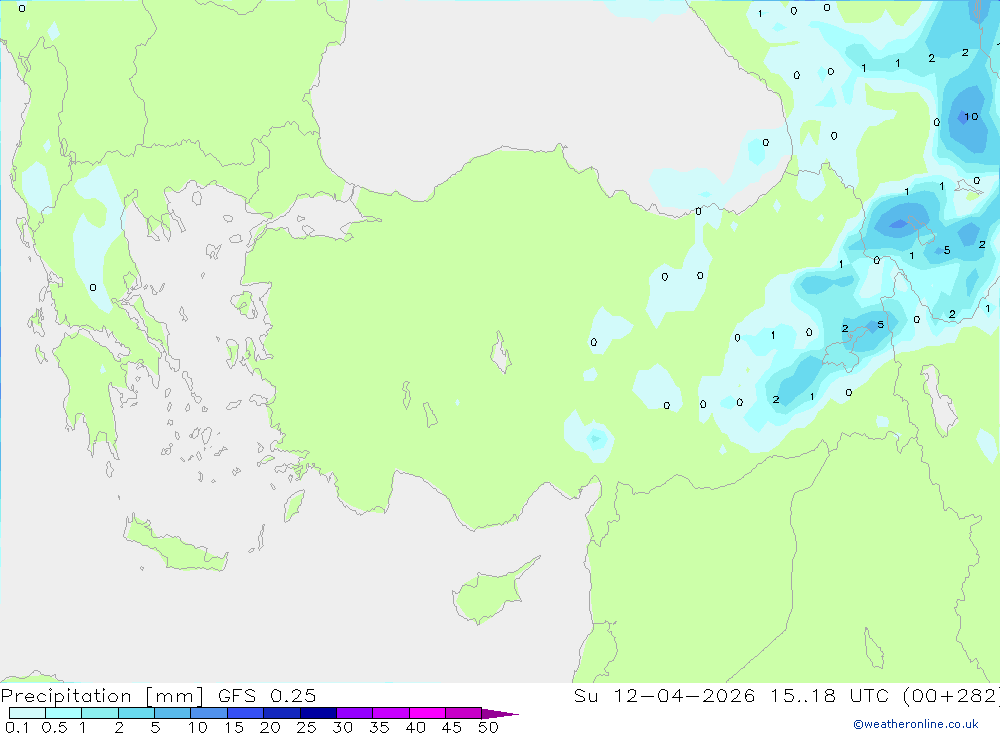Select the 45–50 mm legend swatch
This screenshot has height=733, width=1000.
[464, 713]
